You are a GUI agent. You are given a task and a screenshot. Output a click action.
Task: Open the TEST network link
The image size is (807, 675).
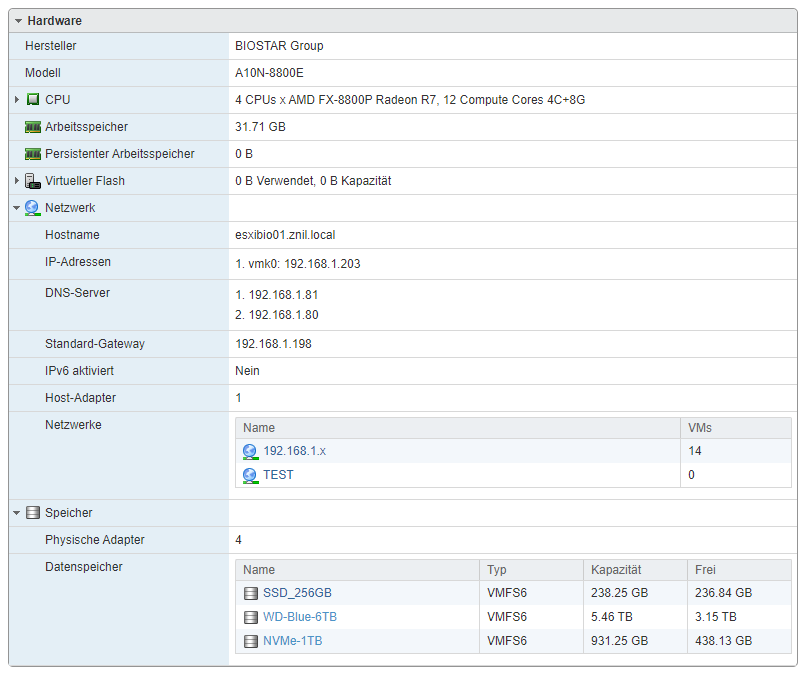click(x=278, y=475)
